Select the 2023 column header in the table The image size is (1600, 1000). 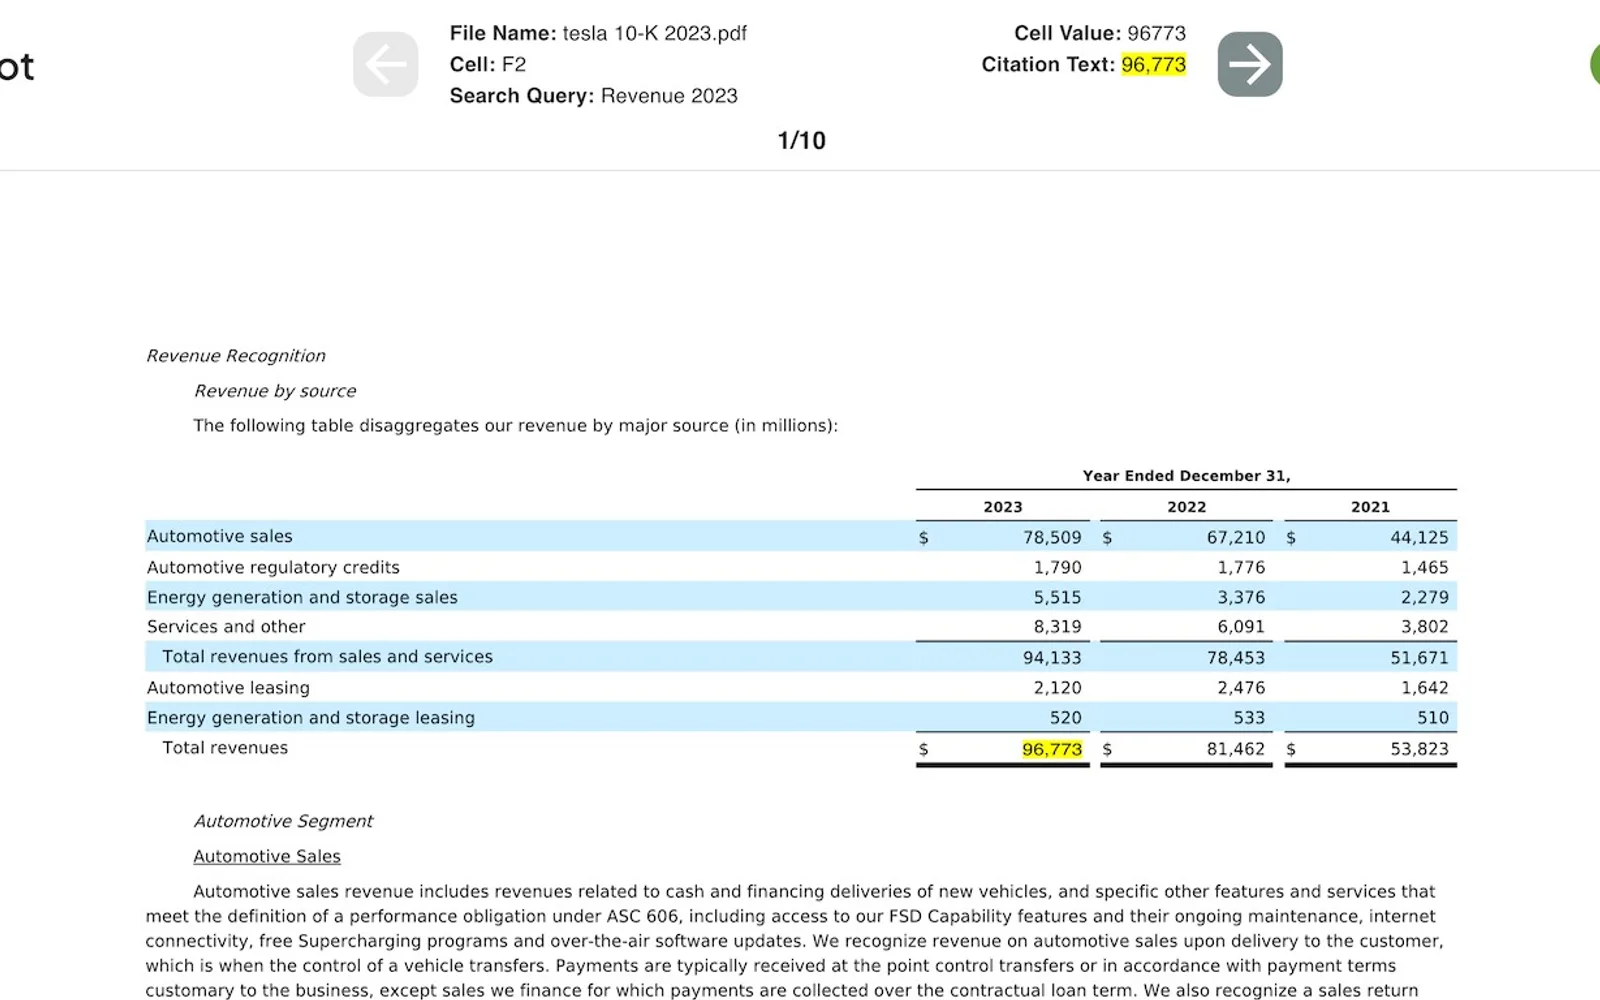point(1003,507)
